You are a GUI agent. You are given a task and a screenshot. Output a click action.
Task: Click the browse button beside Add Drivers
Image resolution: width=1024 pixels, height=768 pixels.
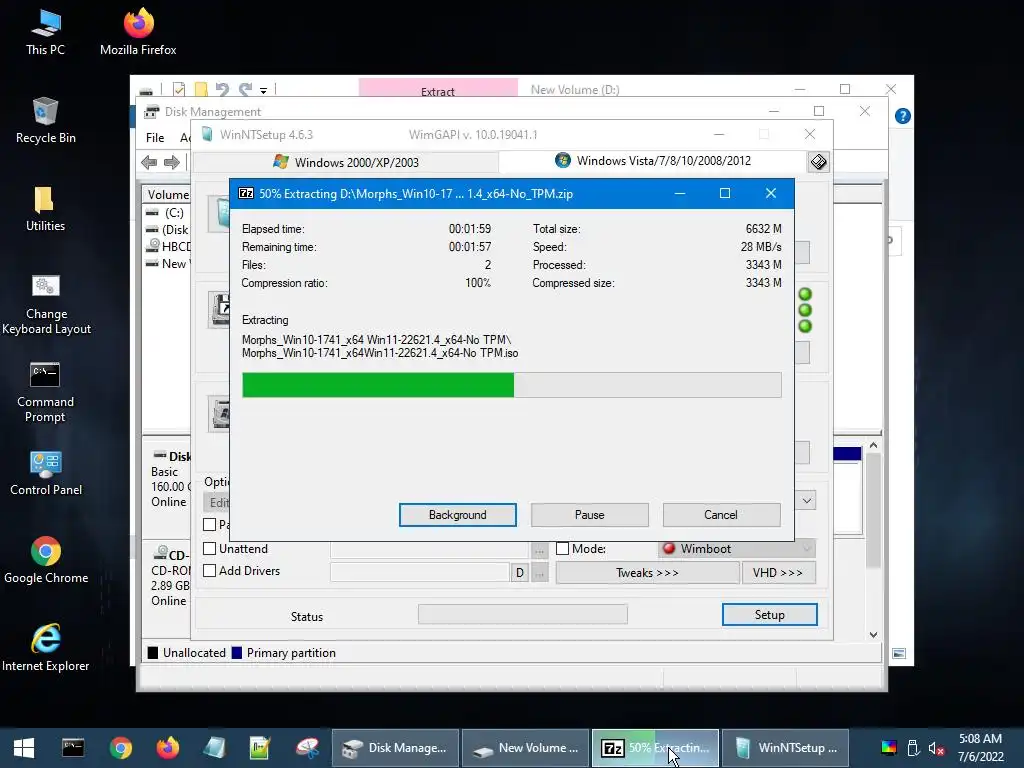click(539, 573)
